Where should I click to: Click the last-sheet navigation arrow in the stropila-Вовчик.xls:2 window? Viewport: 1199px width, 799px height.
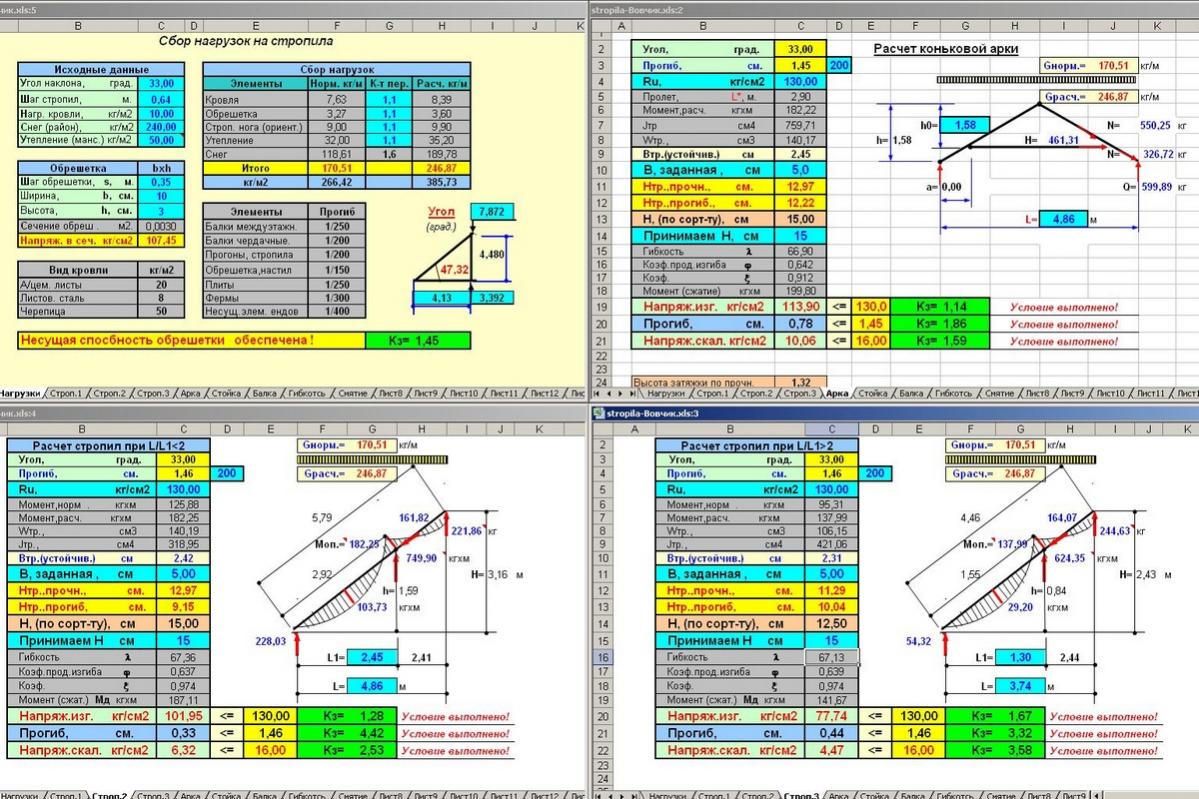click(x=632, y=394)
